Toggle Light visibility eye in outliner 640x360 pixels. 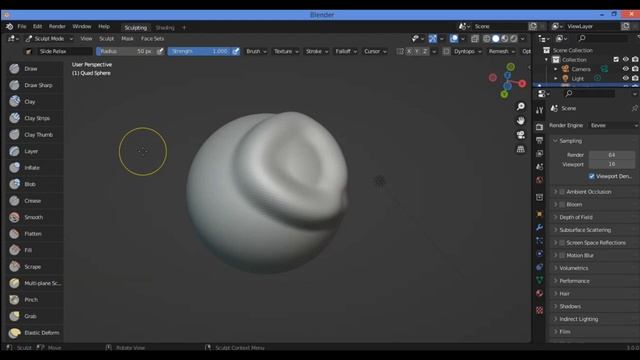[x=626, y=78]
